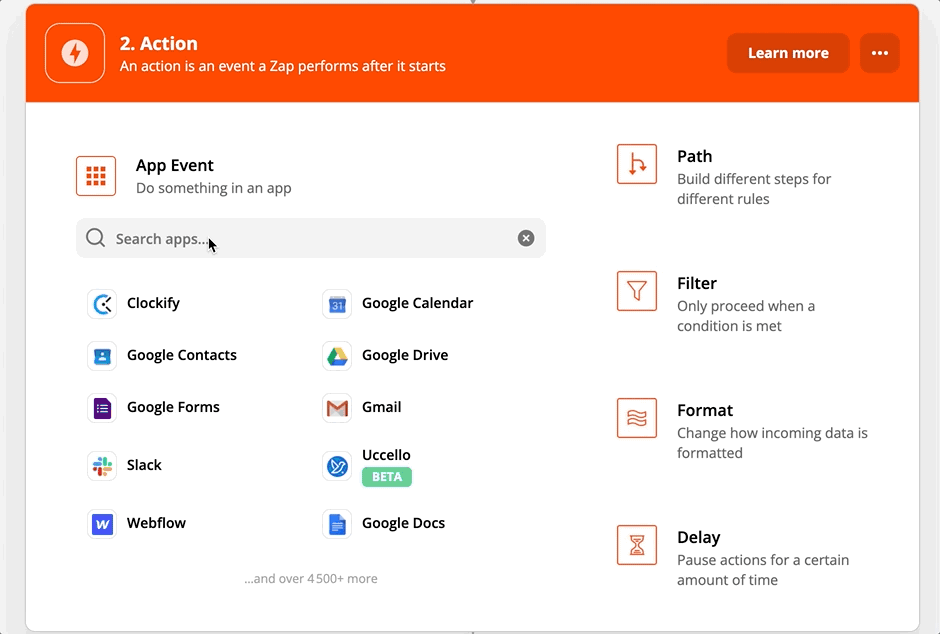Click the Path branching icon
The height and width of the screenshot is (634, 940).
click(637, 165)
